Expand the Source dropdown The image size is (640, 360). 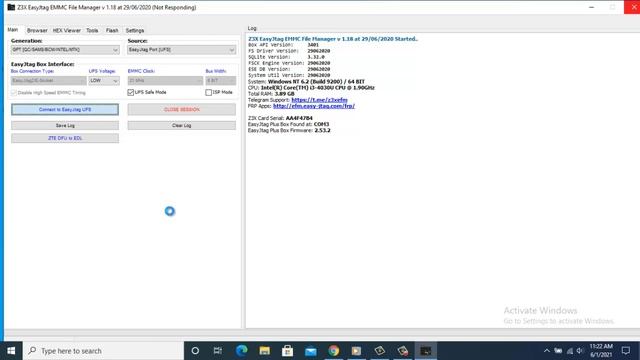click(182, 50)
